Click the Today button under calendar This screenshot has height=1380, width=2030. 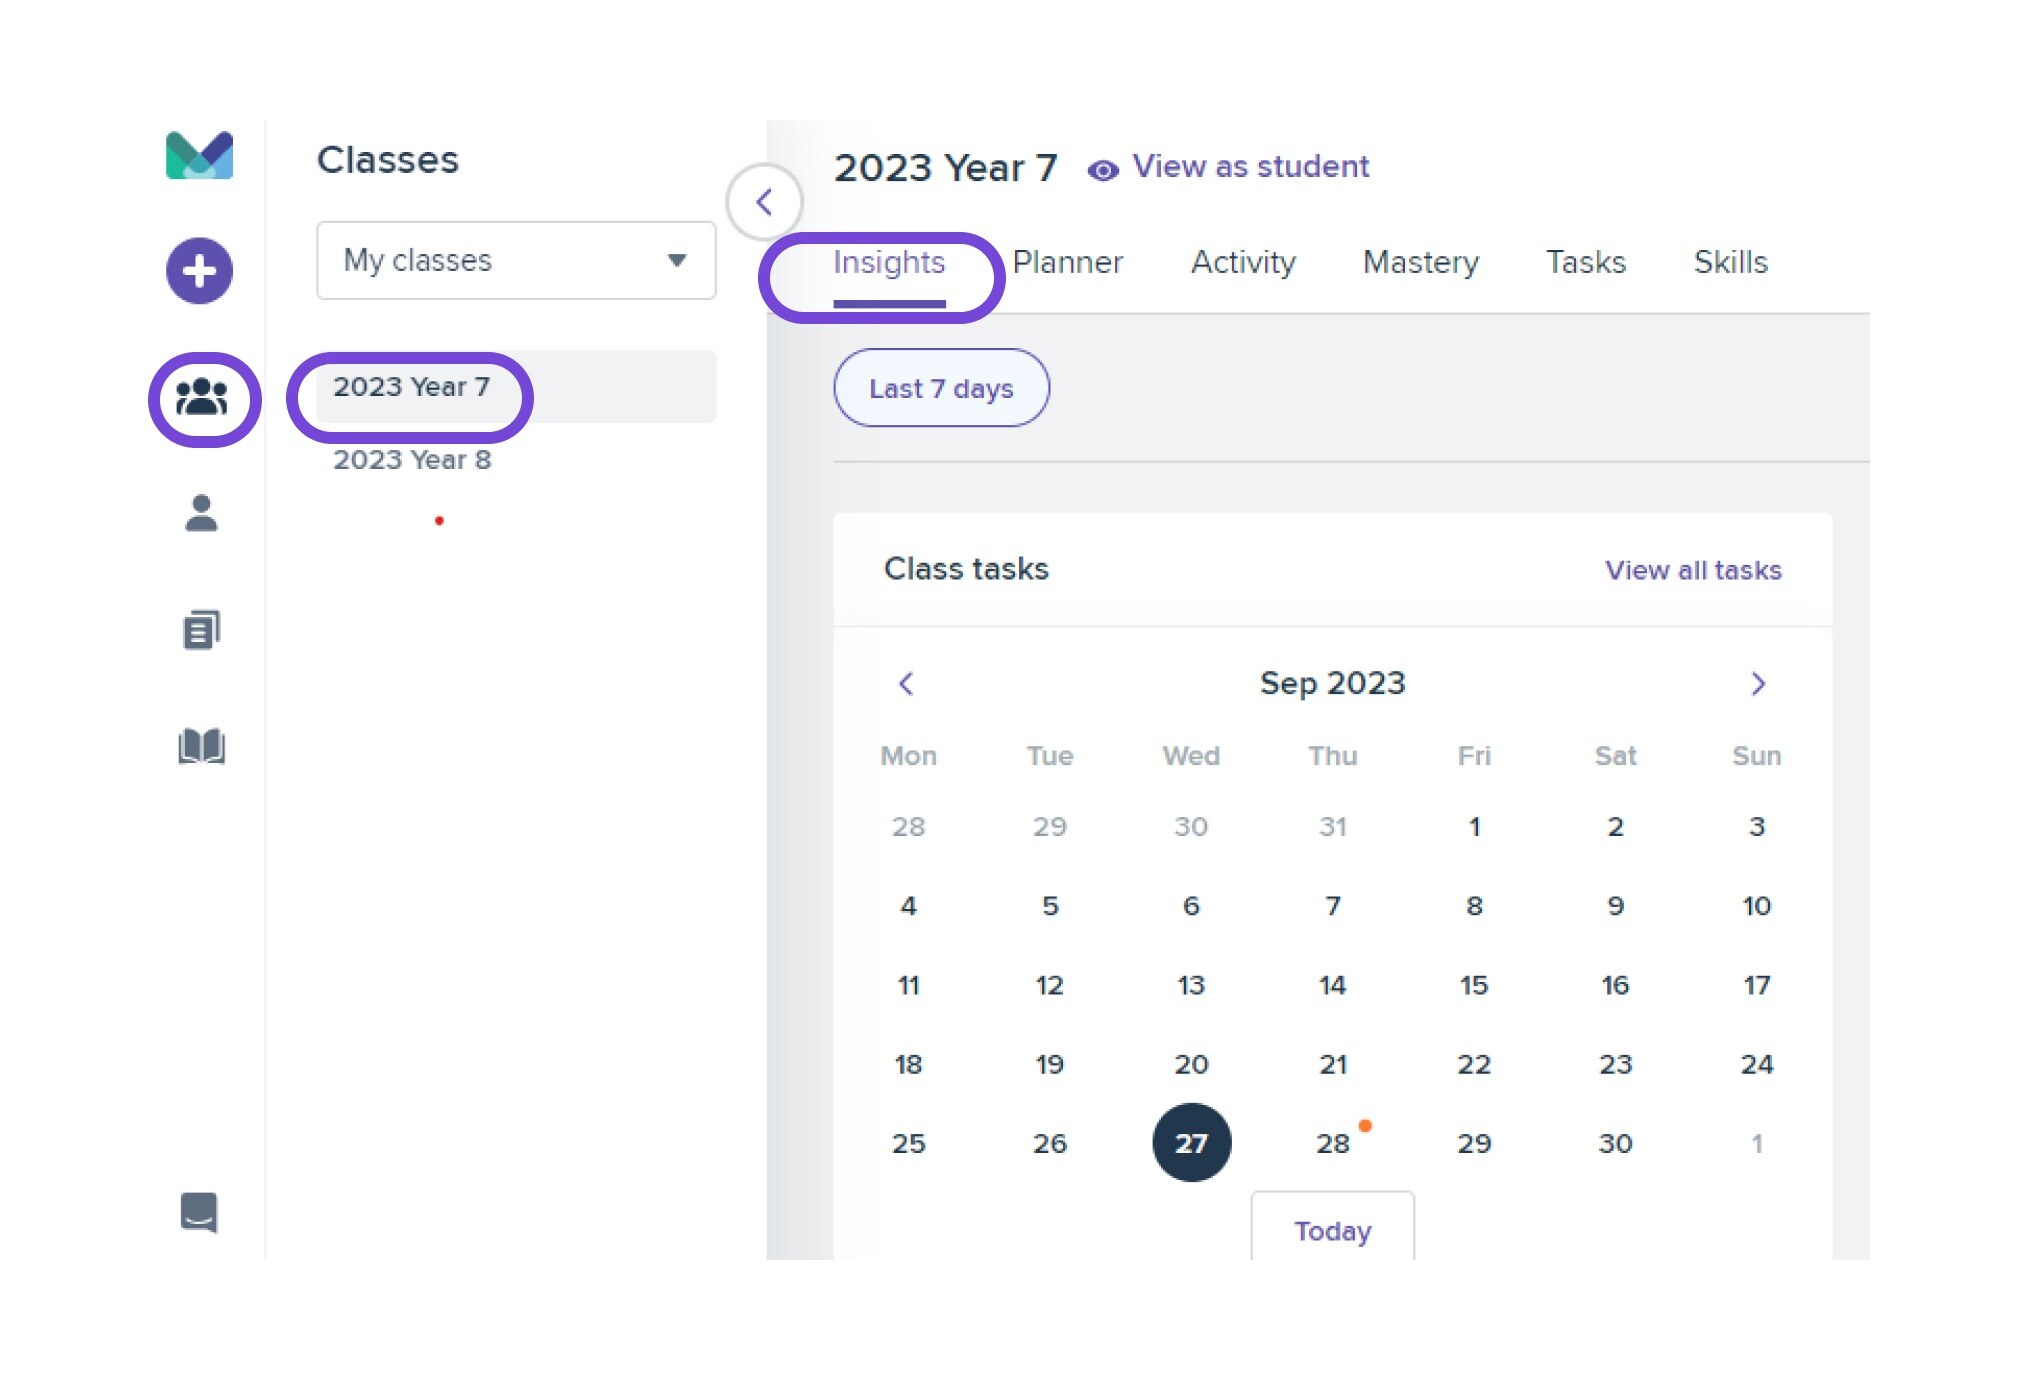pos(1332,1230)
